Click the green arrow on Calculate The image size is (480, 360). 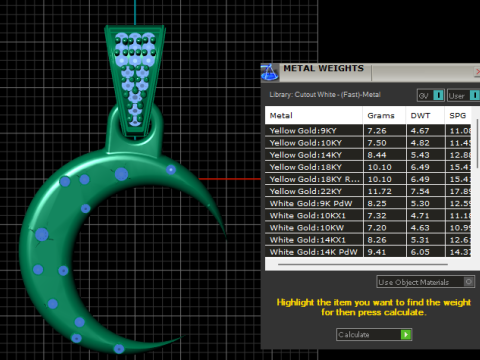pyautogui.click(x=406, y=334)
